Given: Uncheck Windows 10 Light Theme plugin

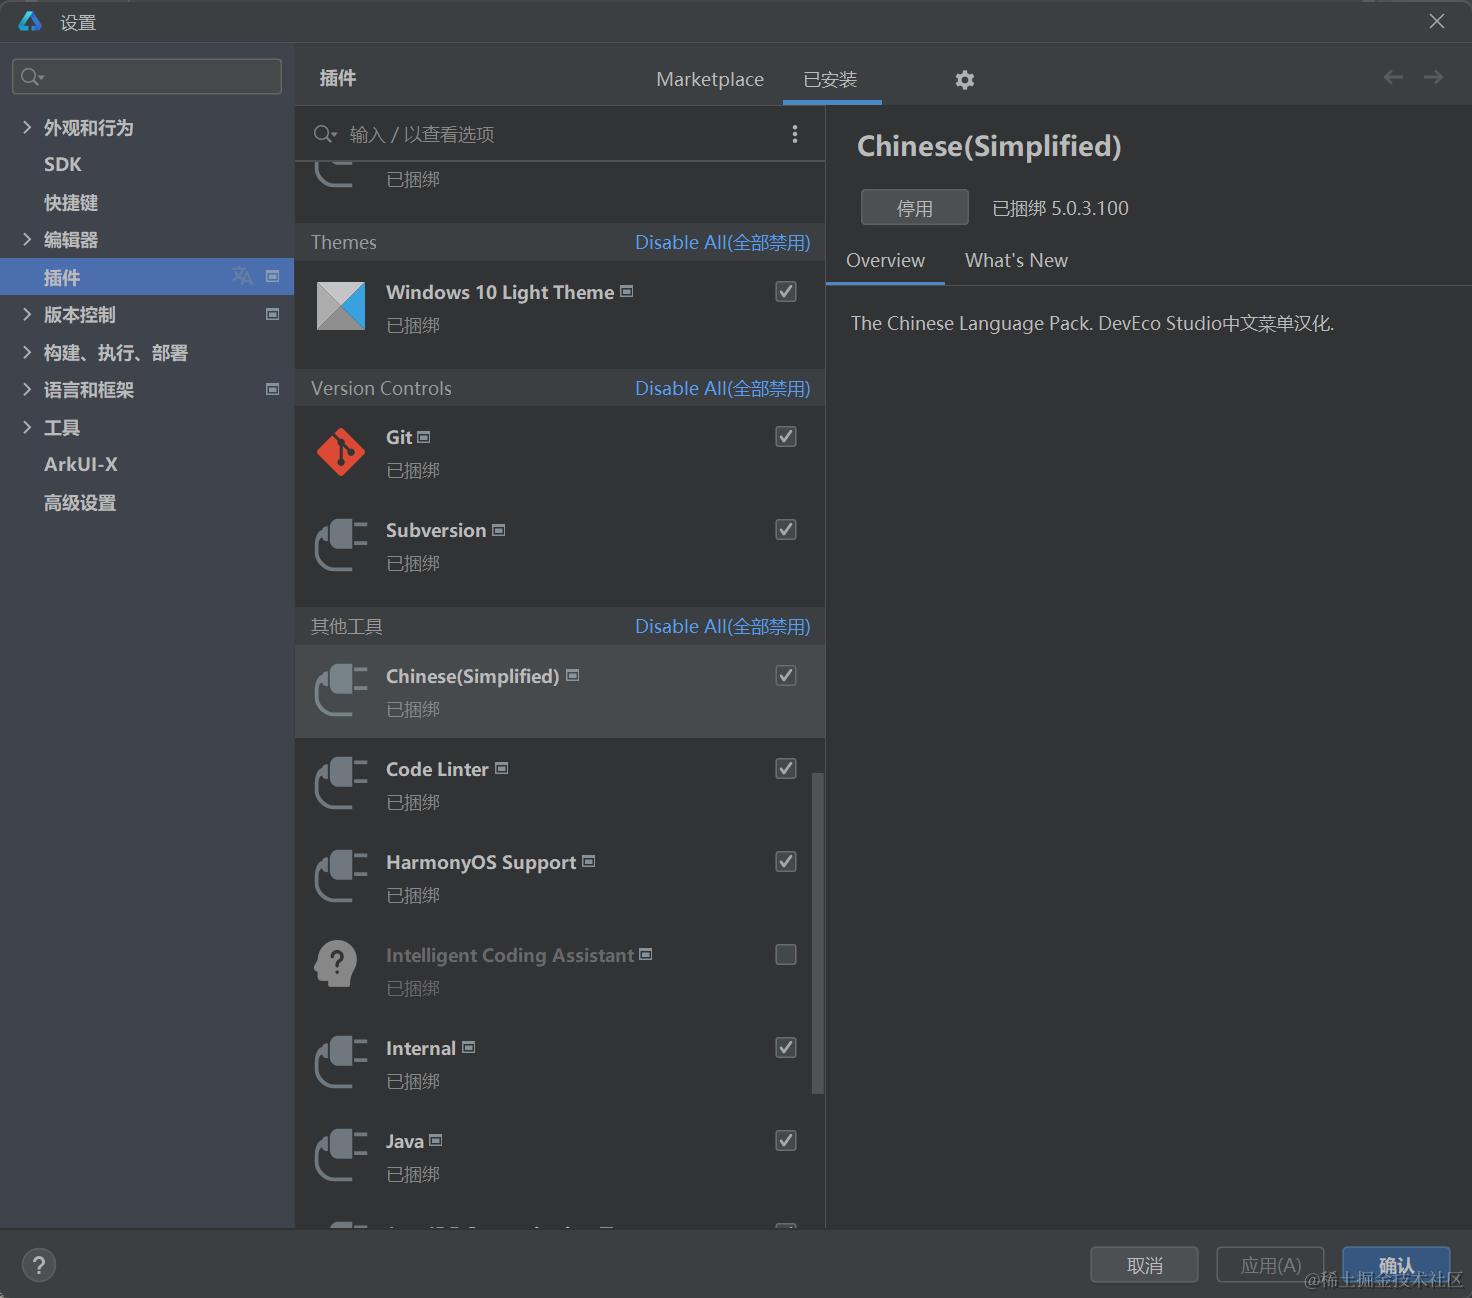Looking at the screenshot, I should click(x=786, y=291).
